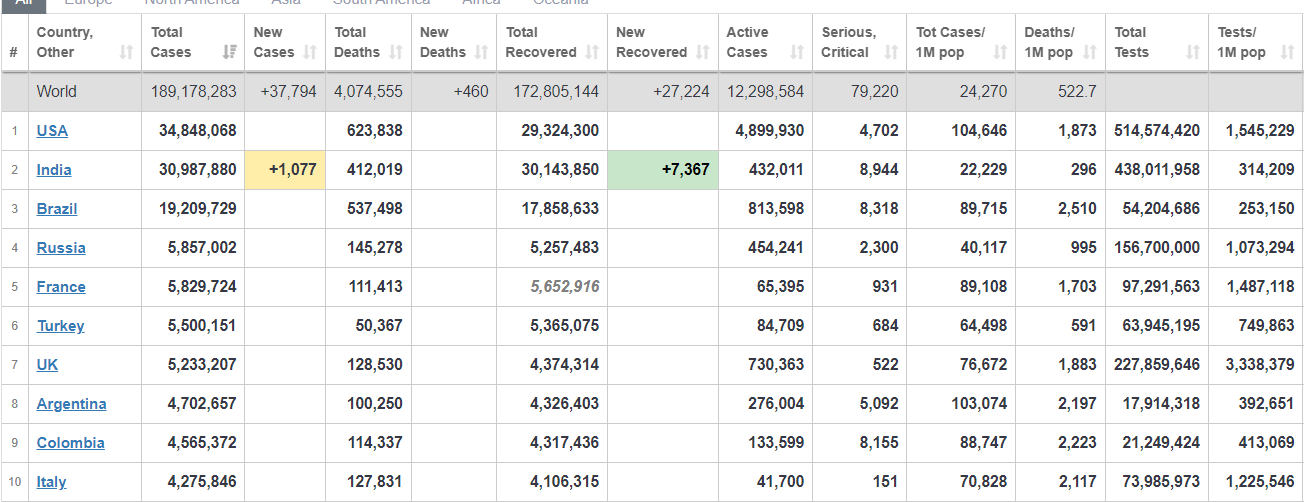The image size is (1304, 502).
Task: Sort table by New Cases arrow icon
Action: point(310,52)
